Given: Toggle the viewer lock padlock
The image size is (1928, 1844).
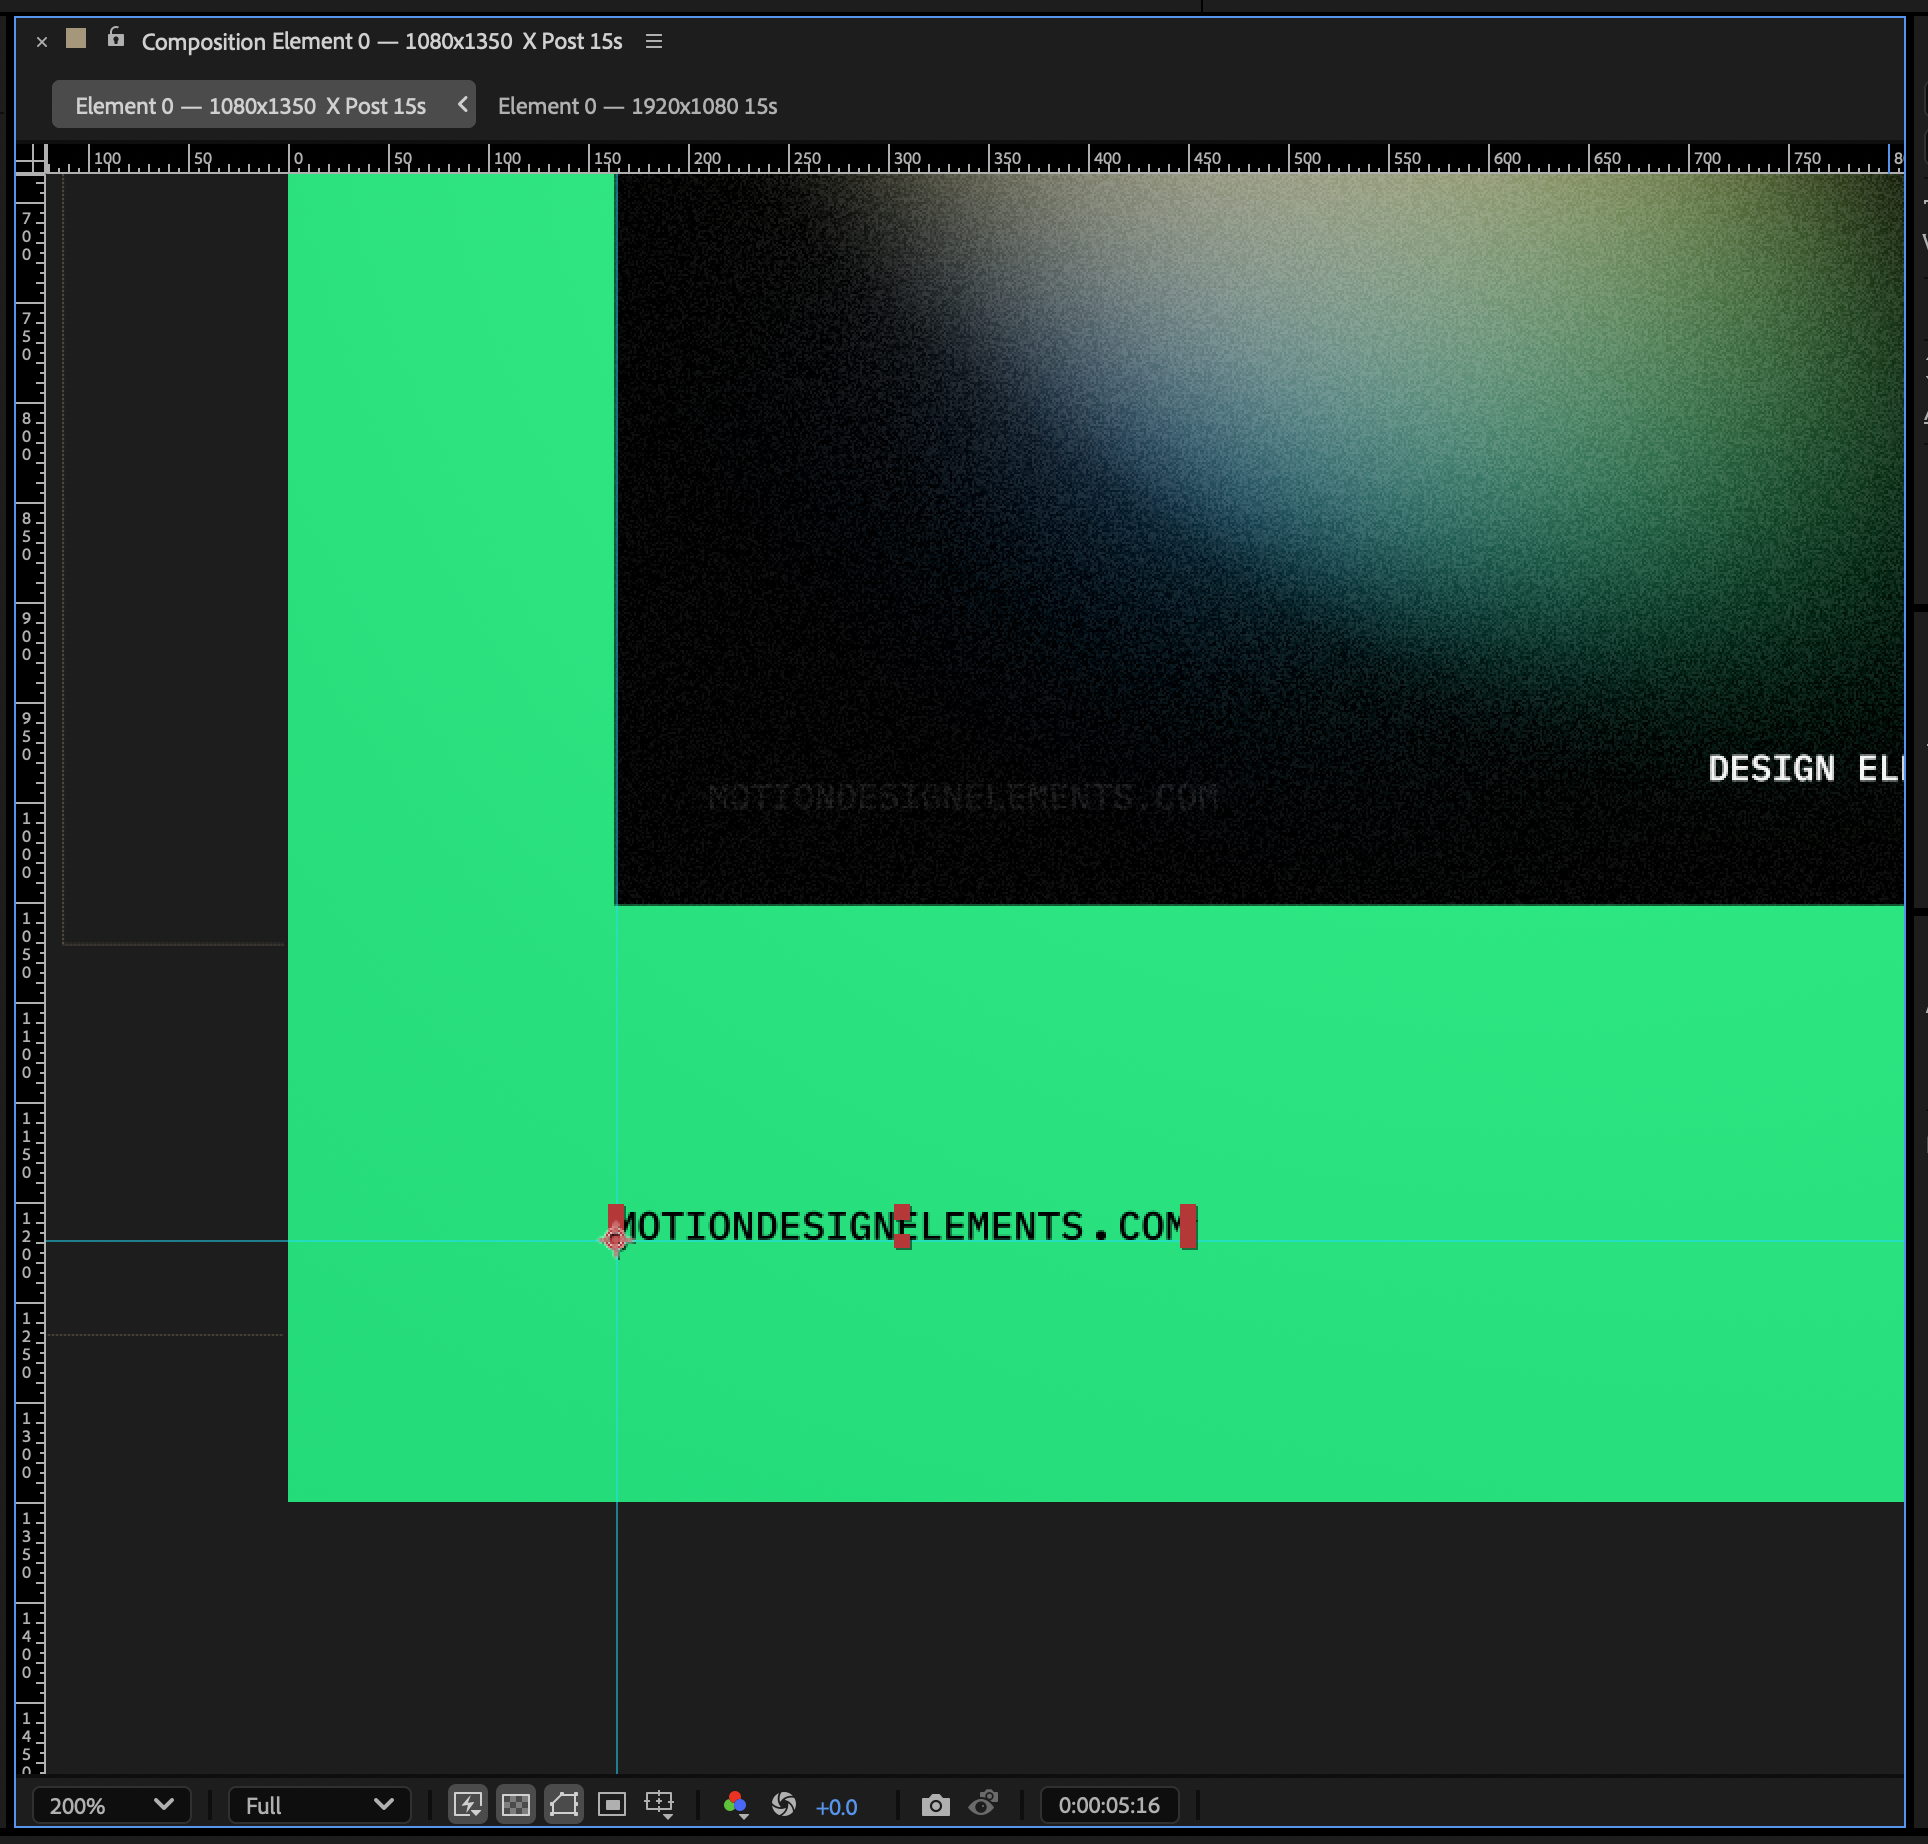Looking at the screenshot, I should pos(114,36).
